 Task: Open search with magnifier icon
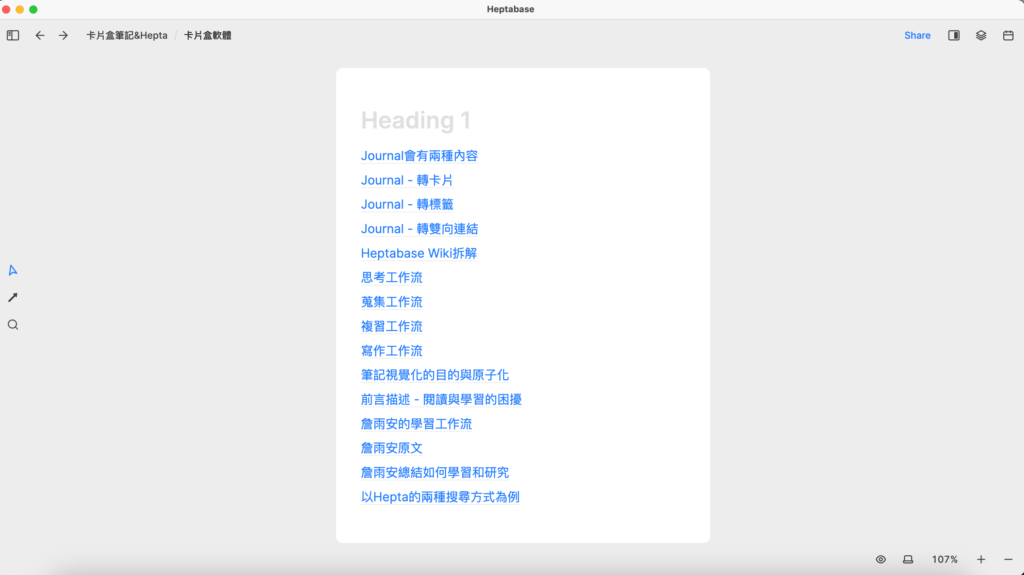tap(13, 325)
